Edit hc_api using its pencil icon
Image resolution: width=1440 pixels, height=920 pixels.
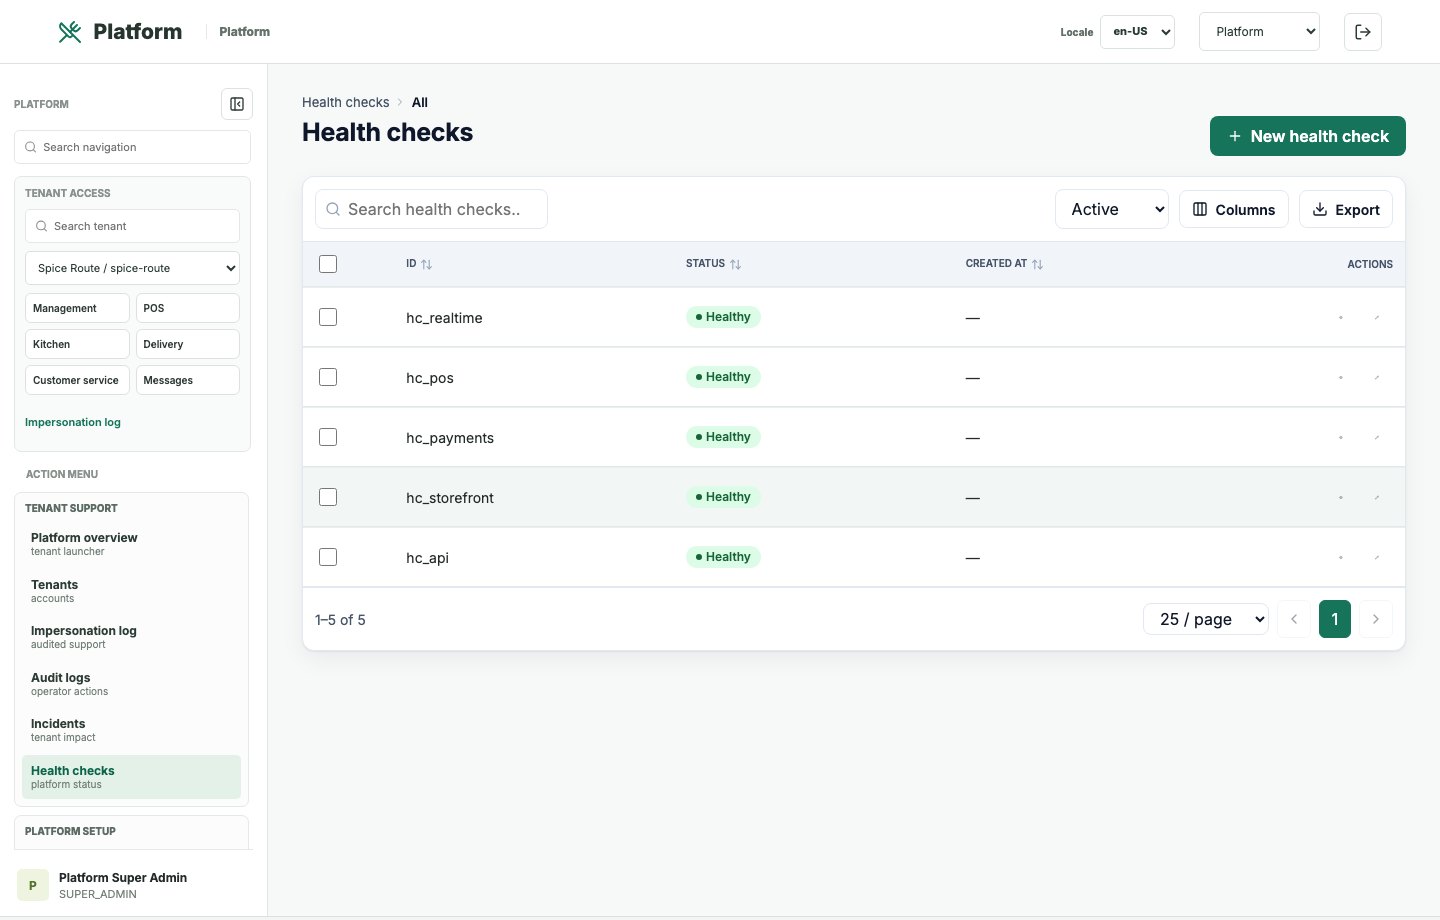tap(1377, 557)
